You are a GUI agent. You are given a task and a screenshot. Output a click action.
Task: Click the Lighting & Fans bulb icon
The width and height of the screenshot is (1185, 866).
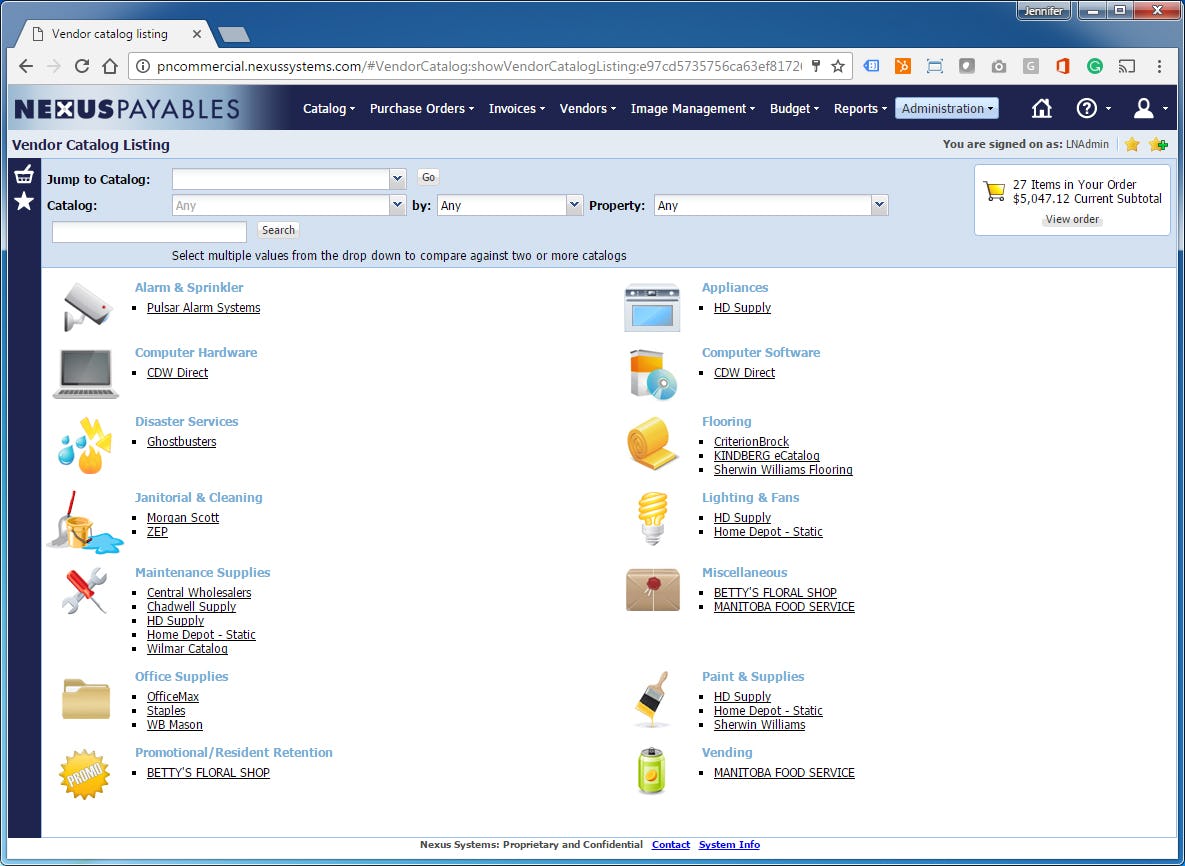tap(652, 518)
